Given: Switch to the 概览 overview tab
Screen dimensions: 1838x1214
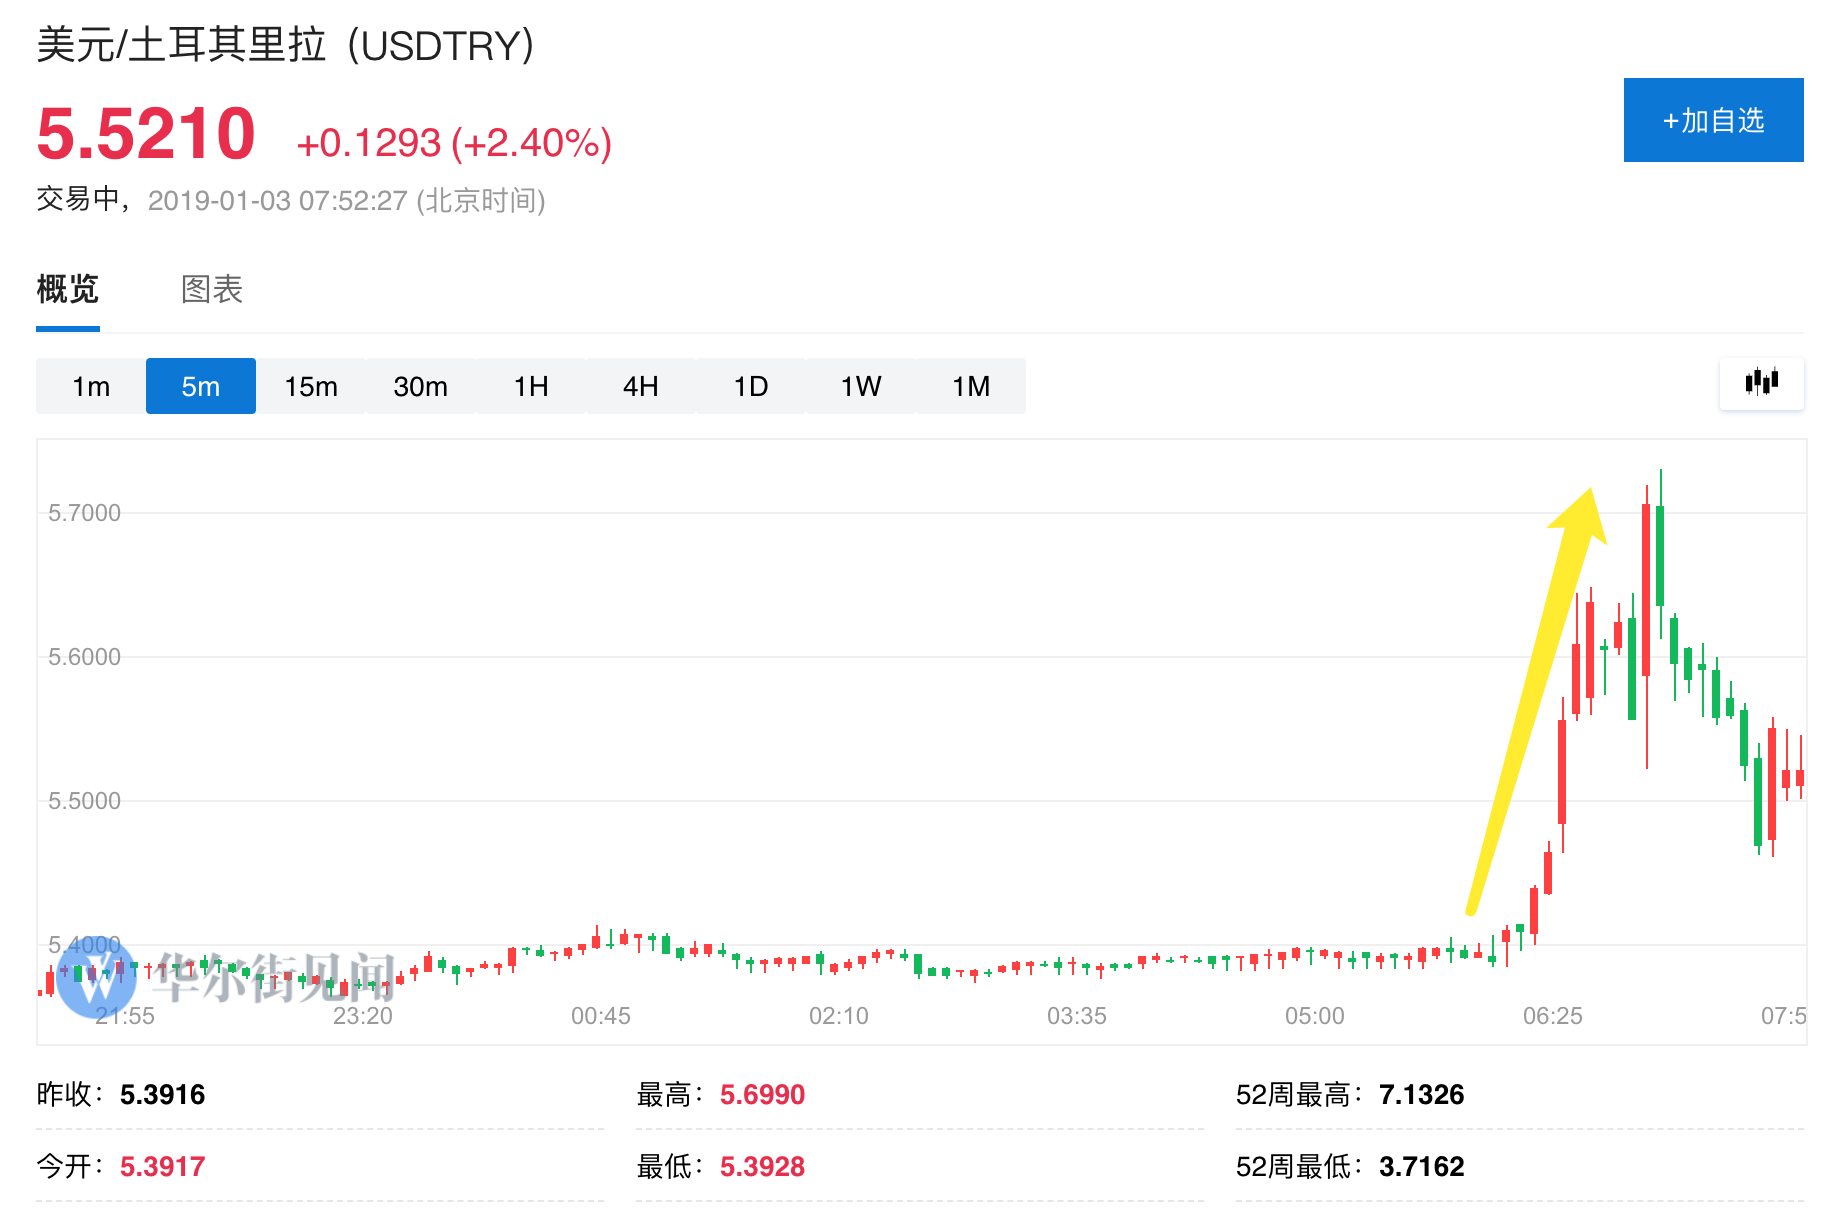Looking at the screenshot, I should click(67, 290).
